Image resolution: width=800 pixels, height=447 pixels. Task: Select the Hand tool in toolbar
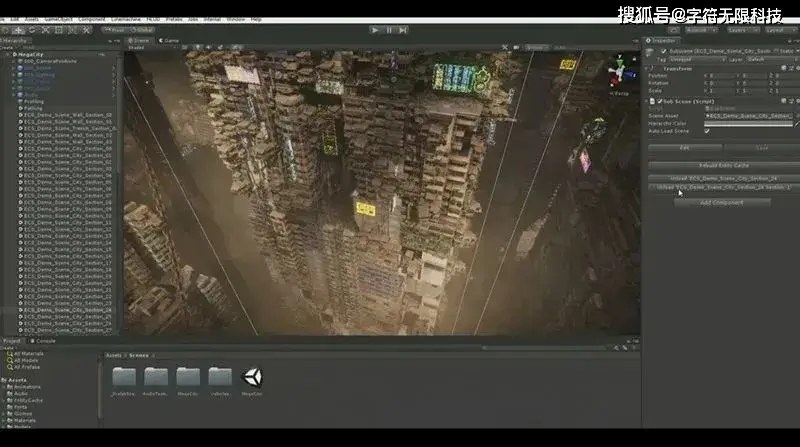click(5, 30)
